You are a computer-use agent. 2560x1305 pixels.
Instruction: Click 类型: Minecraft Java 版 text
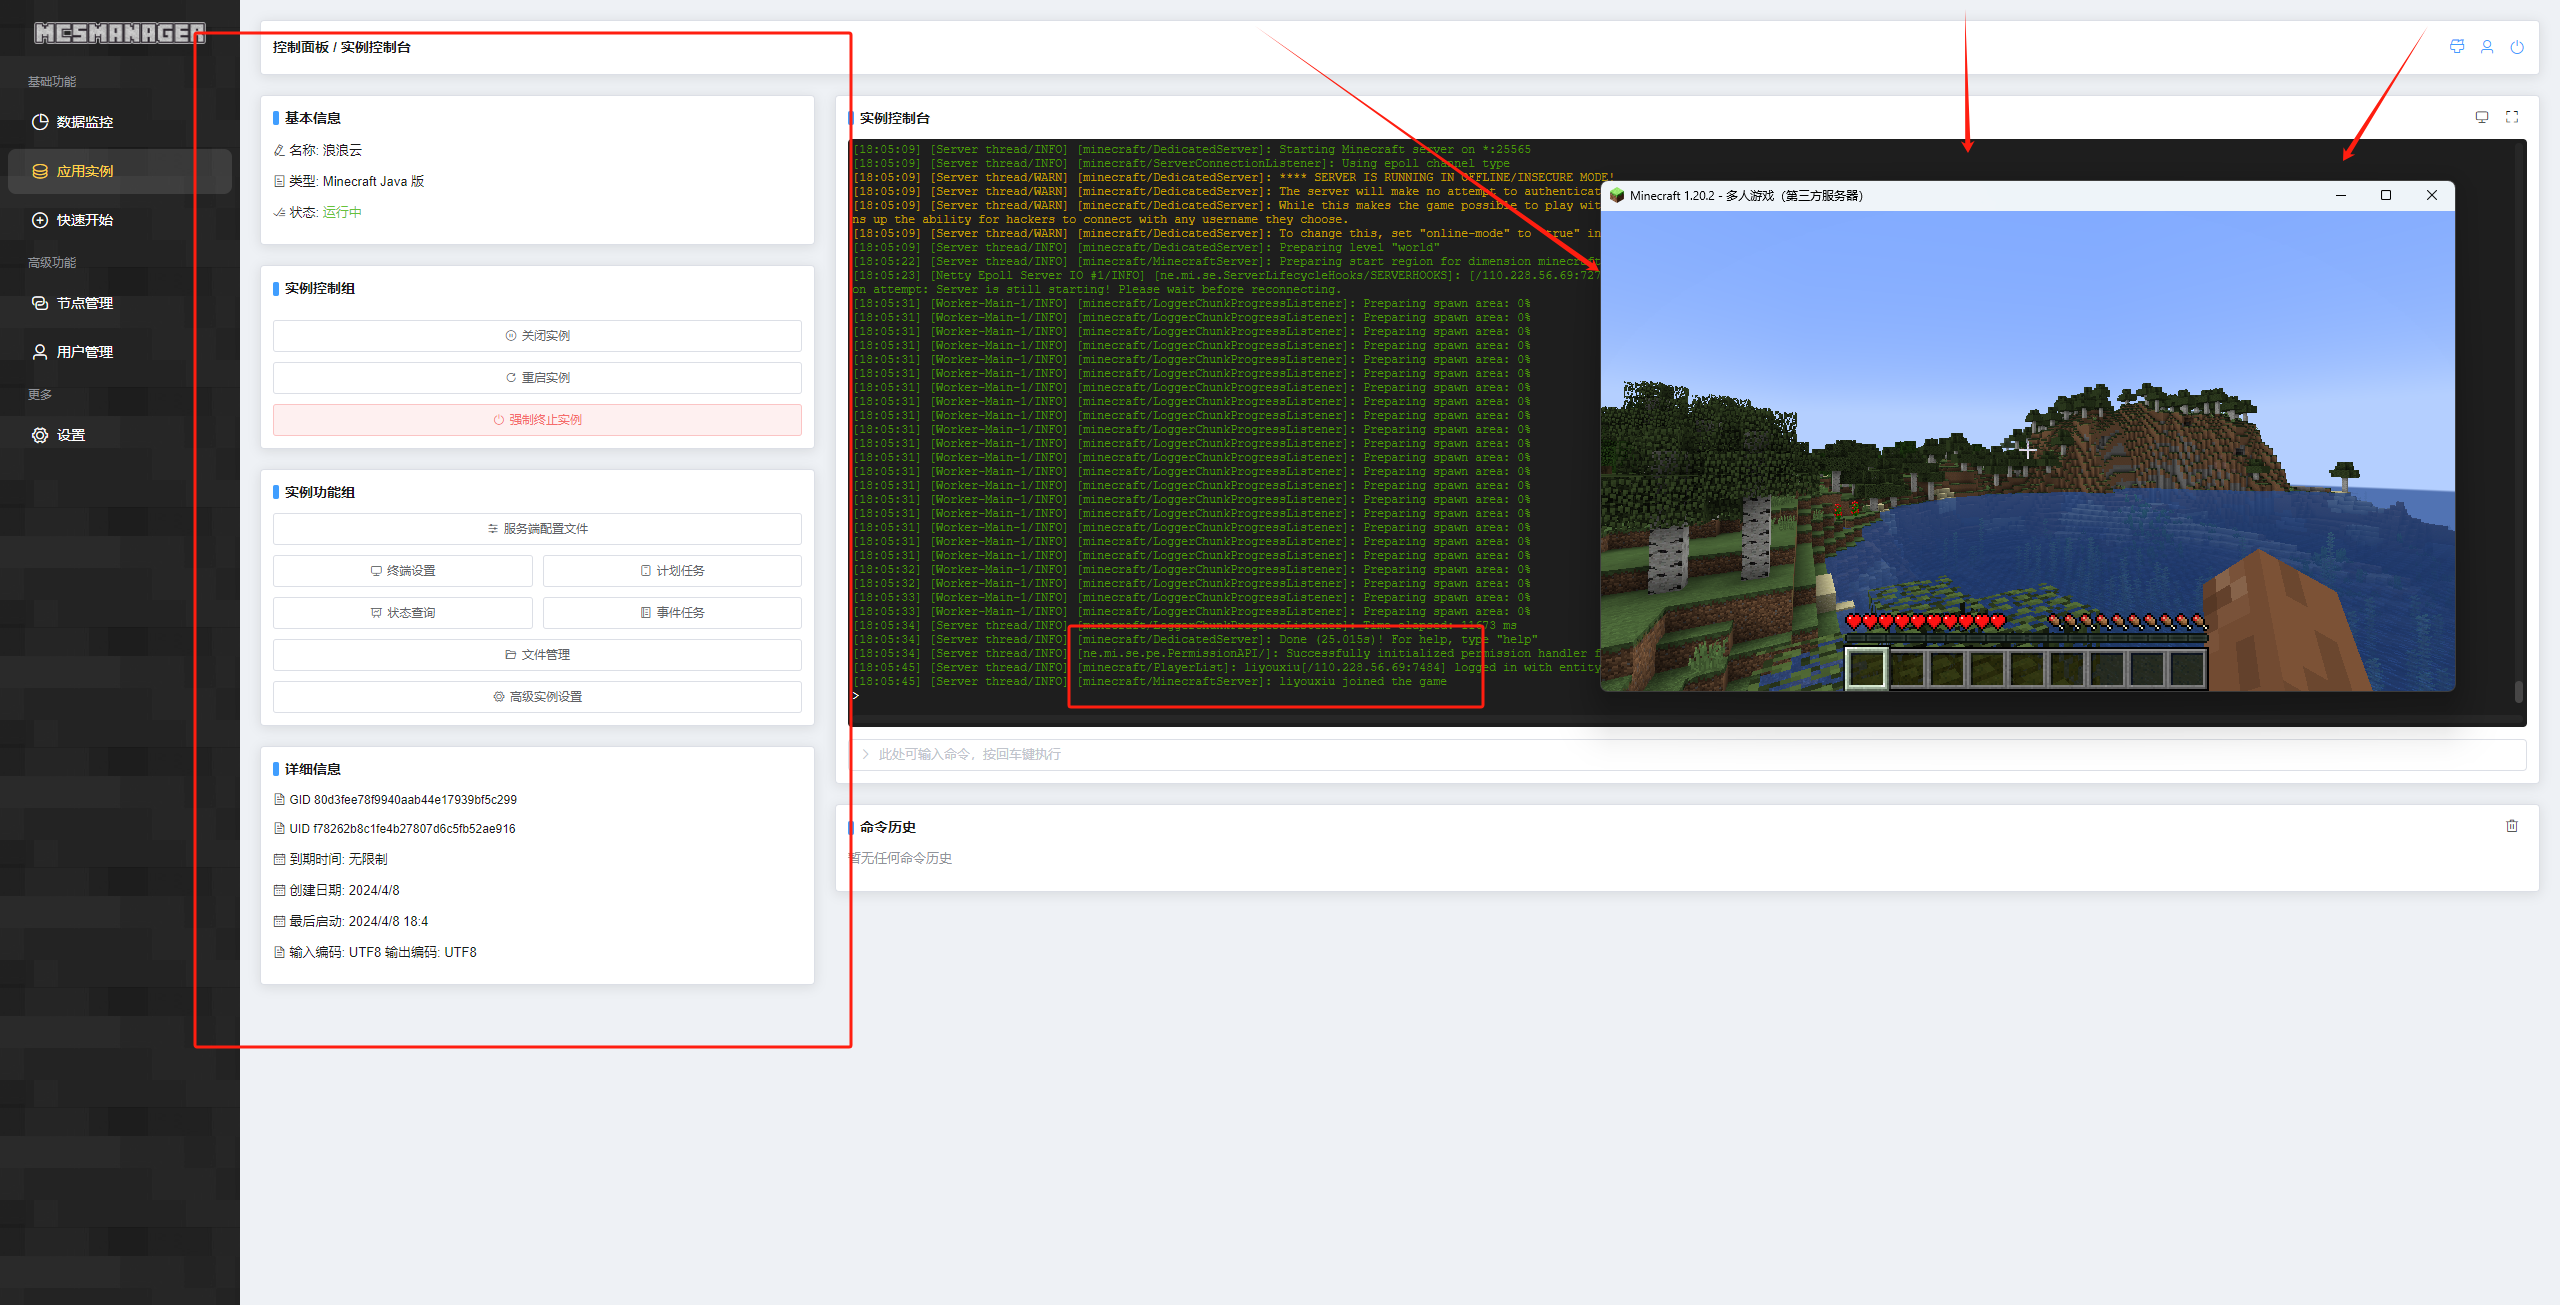point(356,181)
